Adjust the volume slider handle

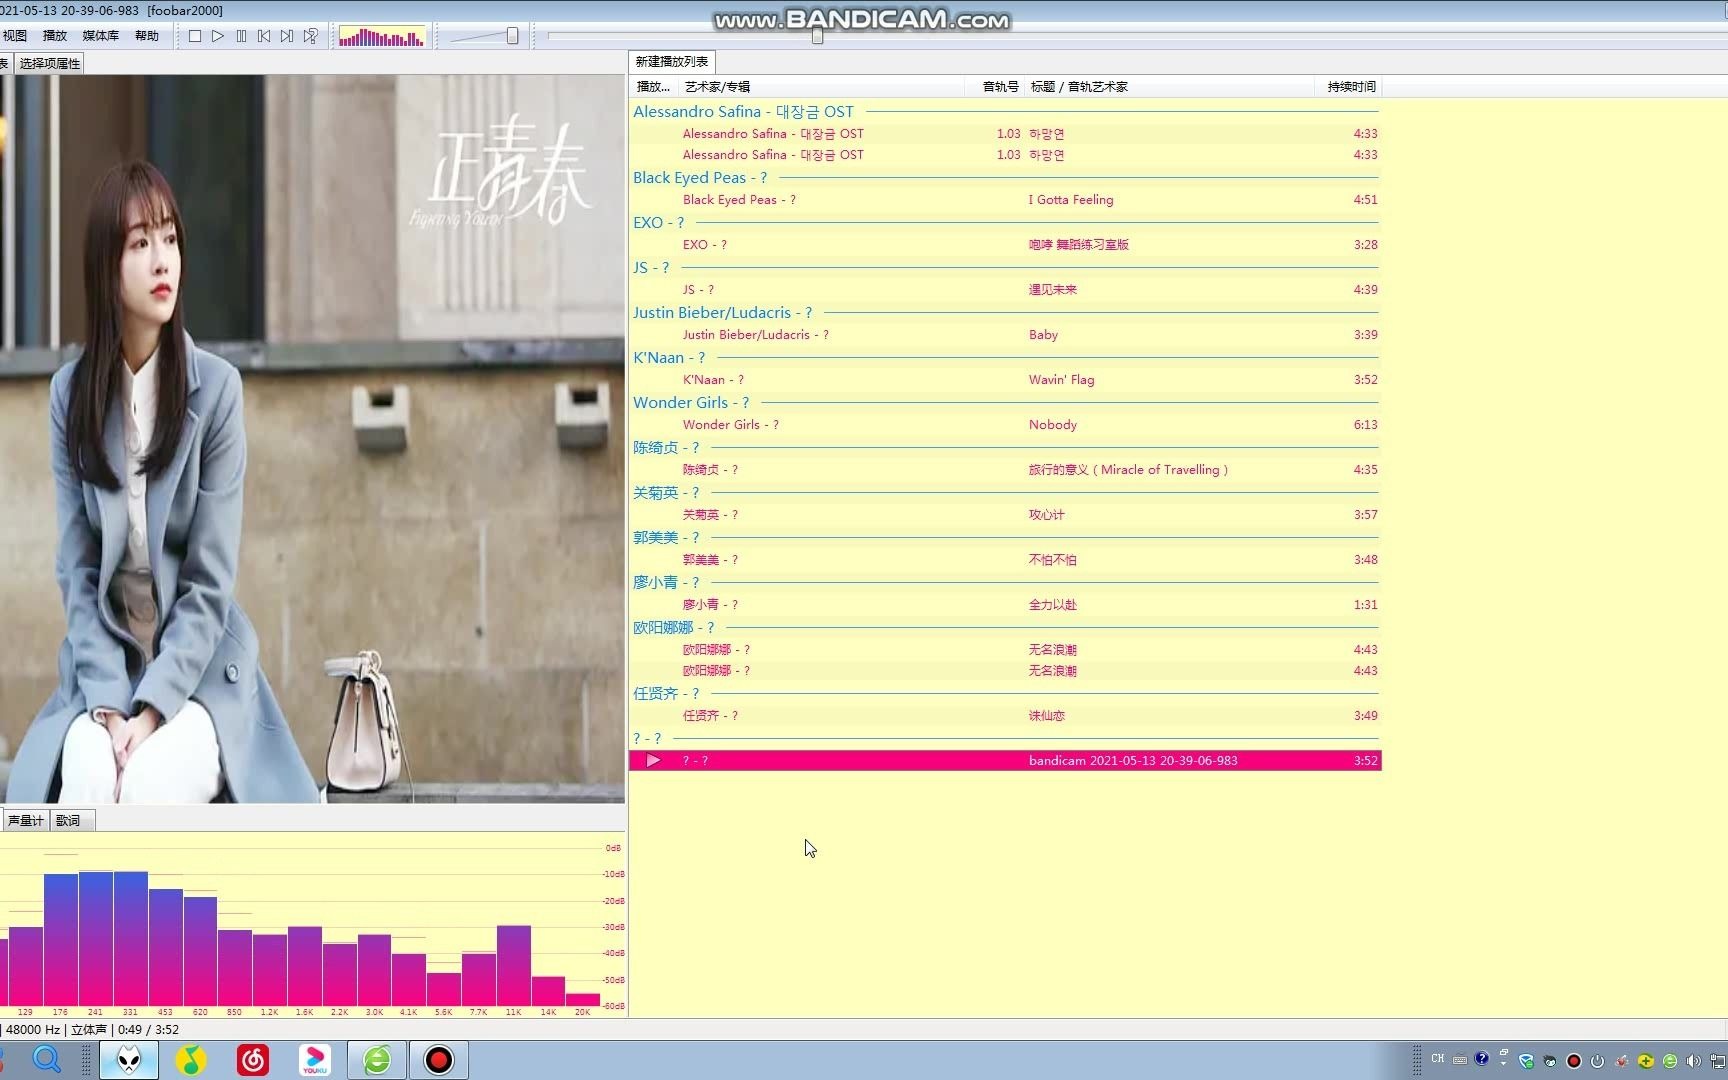pyautogui.click(x=512, y=36)
